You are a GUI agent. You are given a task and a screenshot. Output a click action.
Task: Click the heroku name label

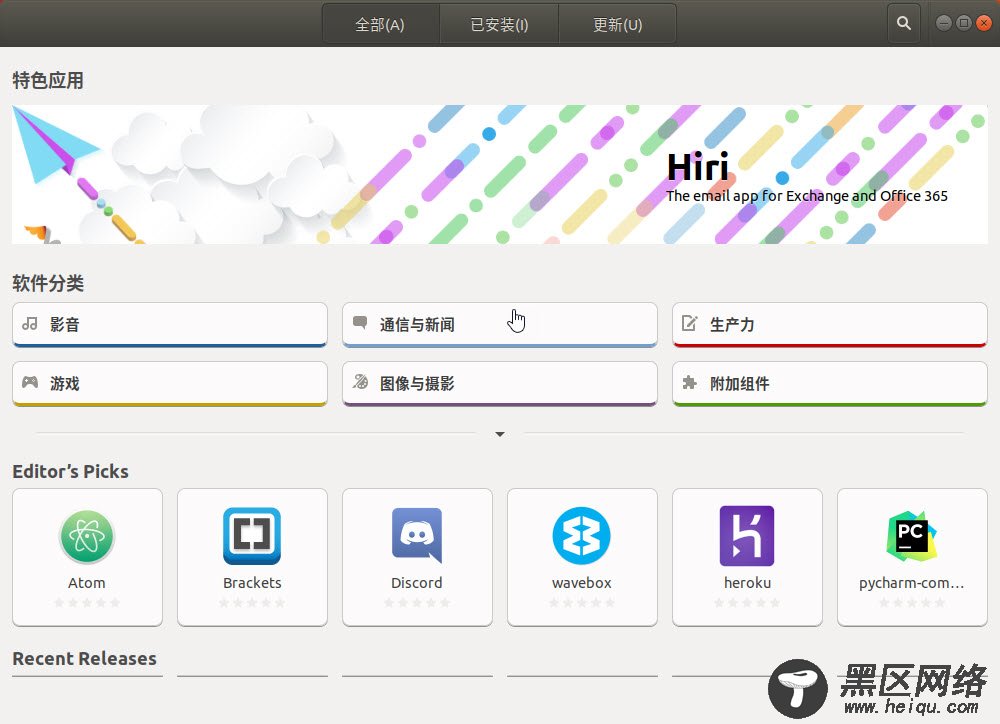747,582
